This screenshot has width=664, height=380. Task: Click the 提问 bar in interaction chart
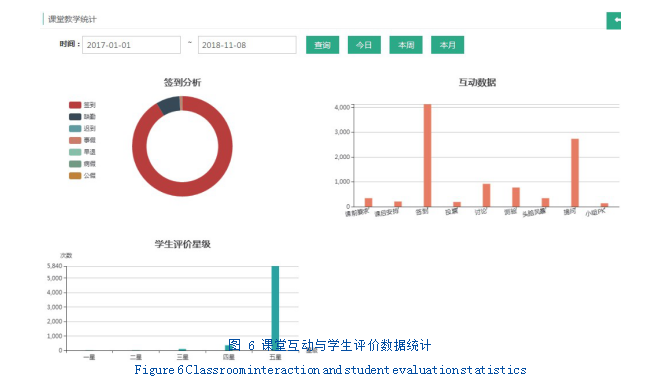575,173
